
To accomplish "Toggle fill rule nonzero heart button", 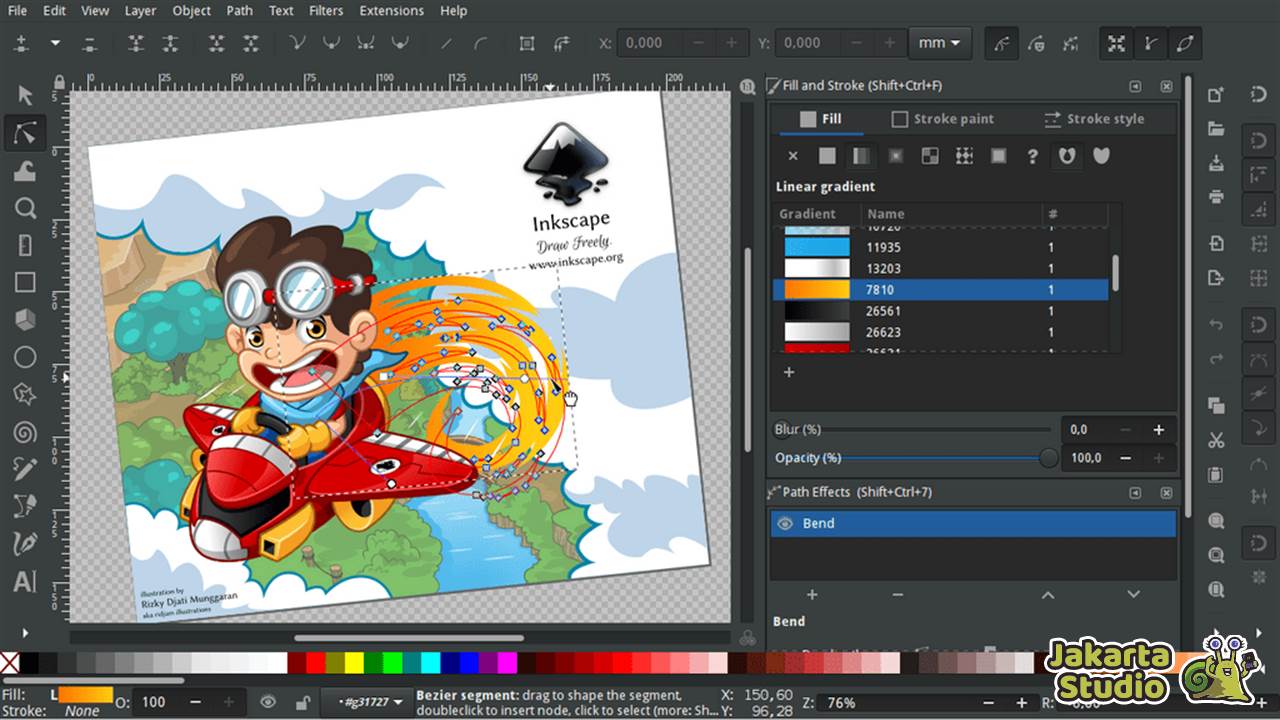I will 1101,156.
